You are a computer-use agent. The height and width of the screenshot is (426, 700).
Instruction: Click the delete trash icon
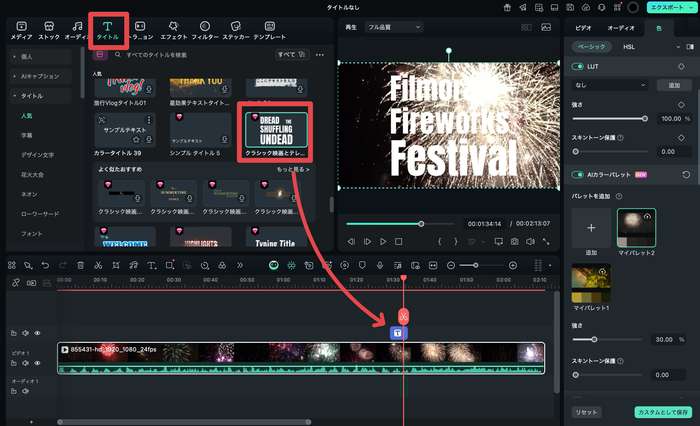(80, 265)
